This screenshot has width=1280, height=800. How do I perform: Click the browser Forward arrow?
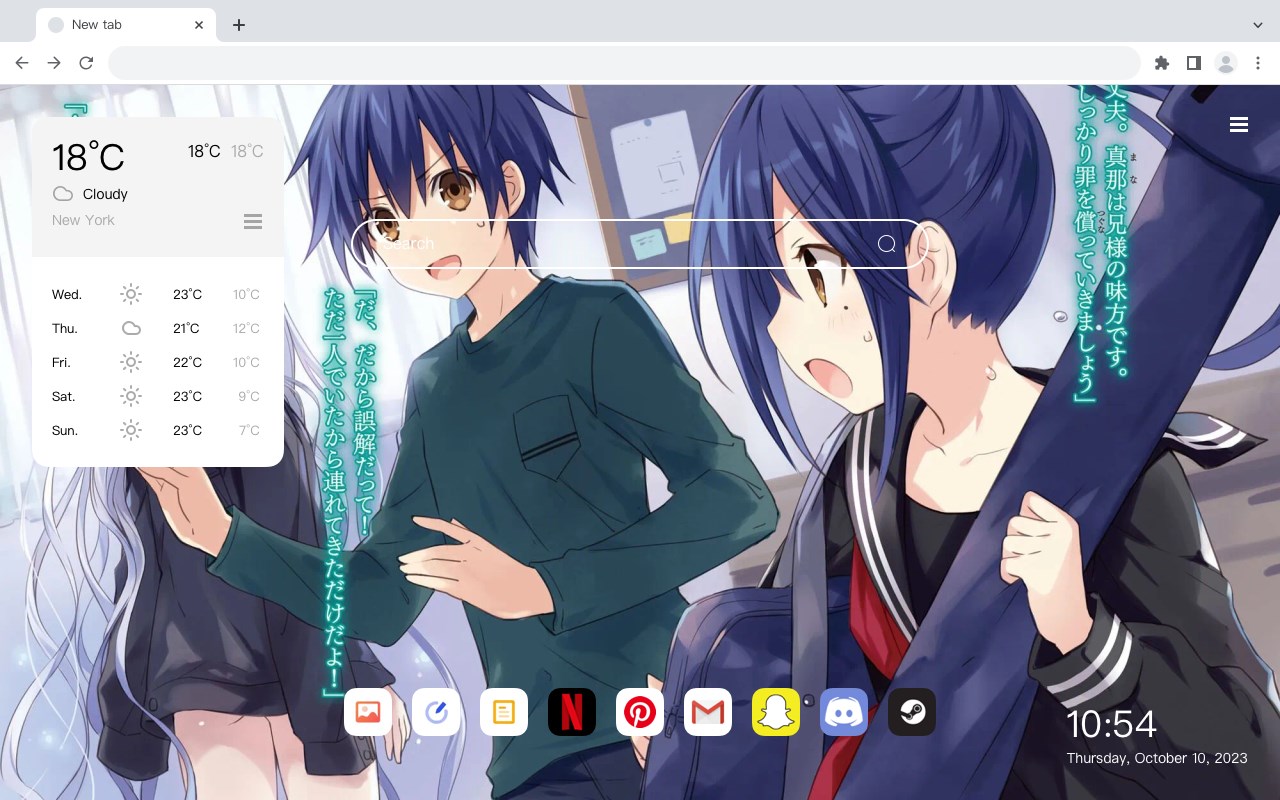tap(54, 63)
